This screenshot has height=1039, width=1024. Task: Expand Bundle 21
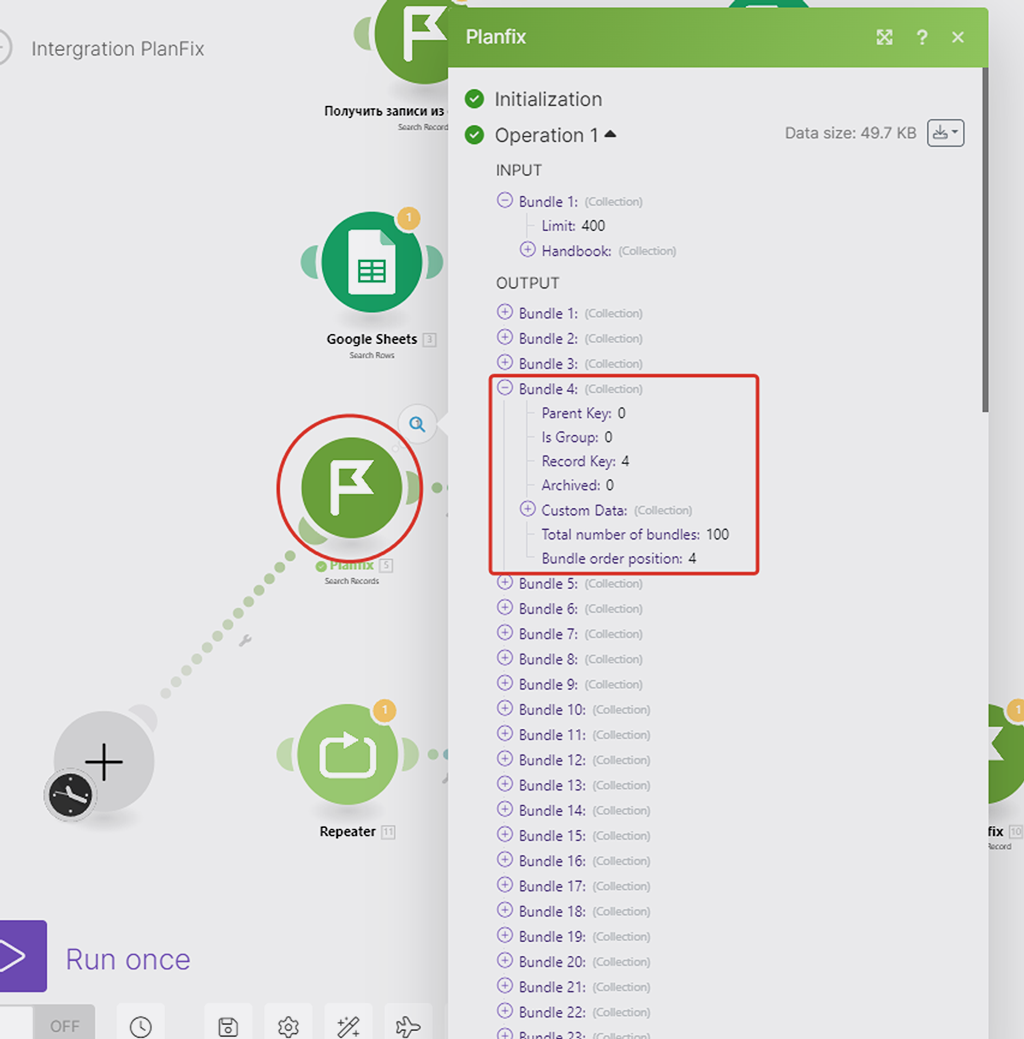505,985
